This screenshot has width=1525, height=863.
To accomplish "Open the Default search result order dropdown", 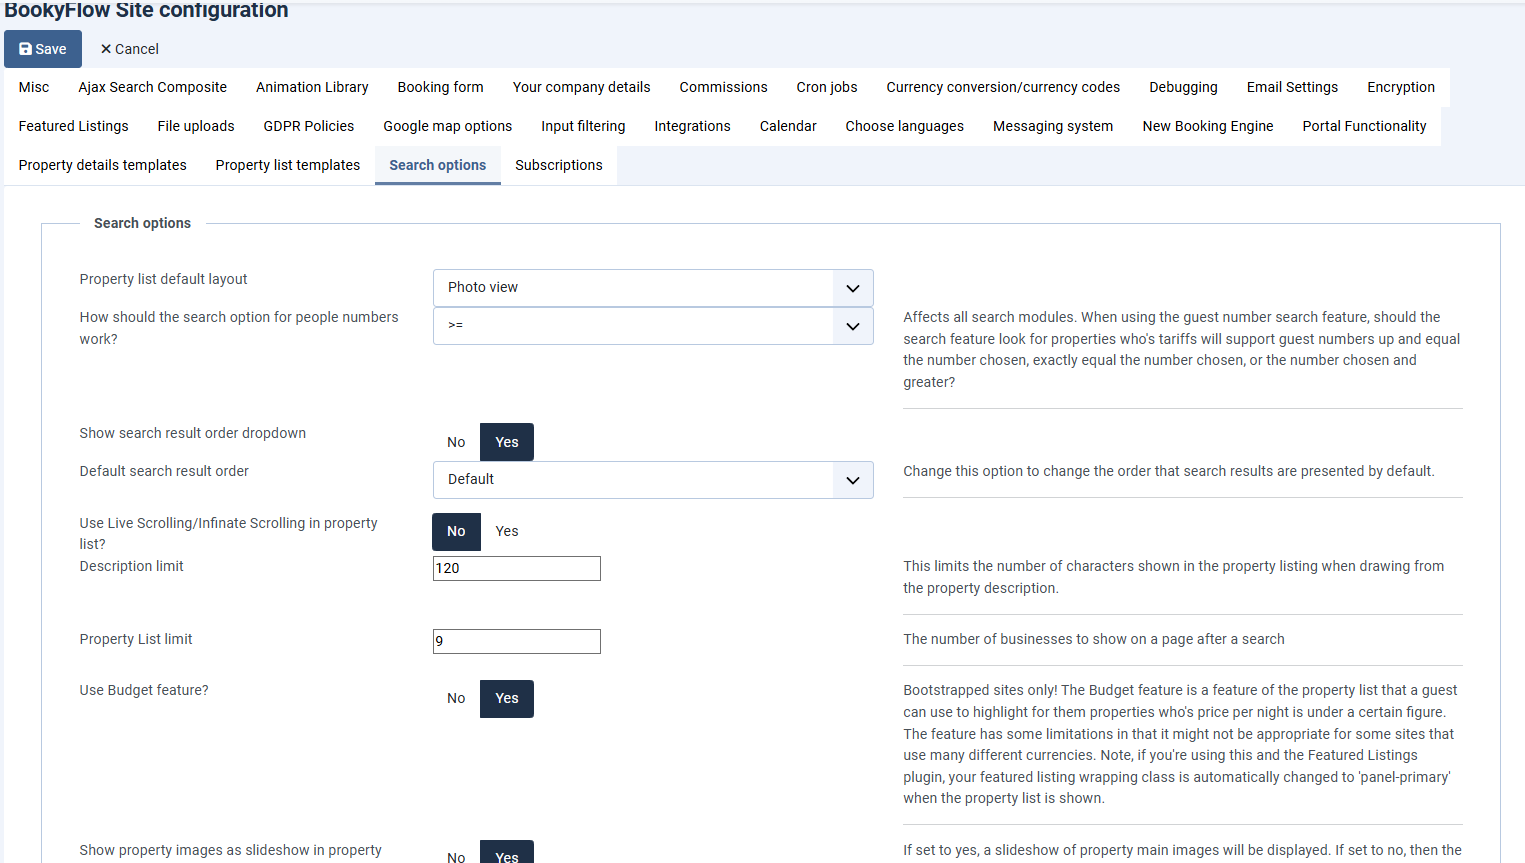I will [653, 480].
